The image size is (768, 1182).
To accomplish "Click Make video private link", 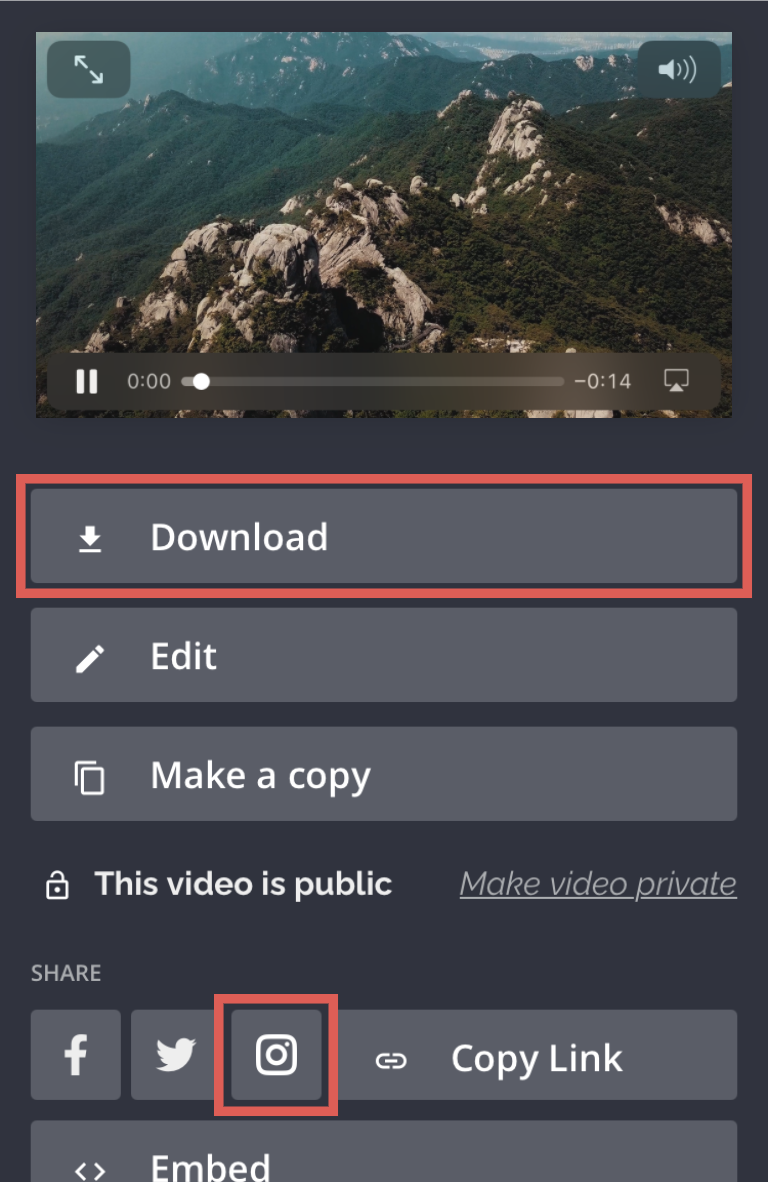I will tap(598, 883).
